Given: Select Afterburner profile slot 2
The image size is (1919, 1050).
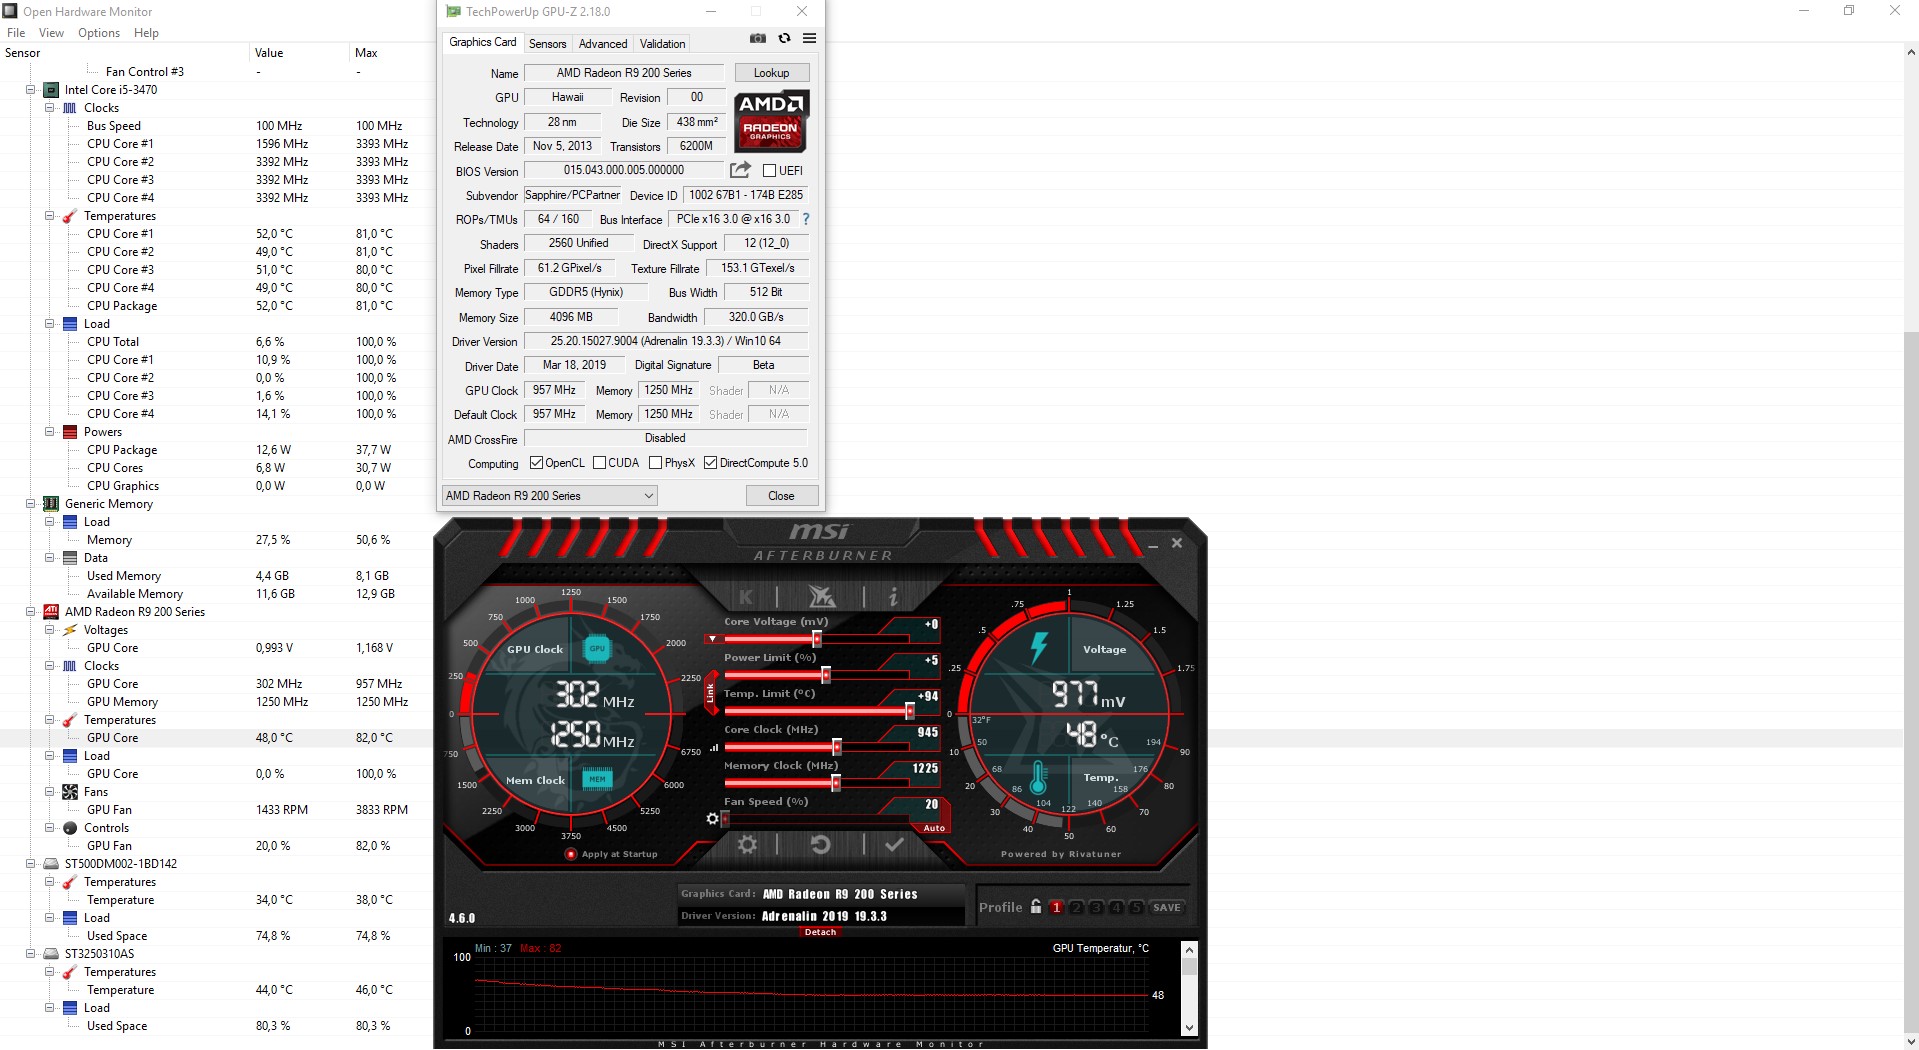Looking at the screenshot, I should click(x=1076, y=907).
